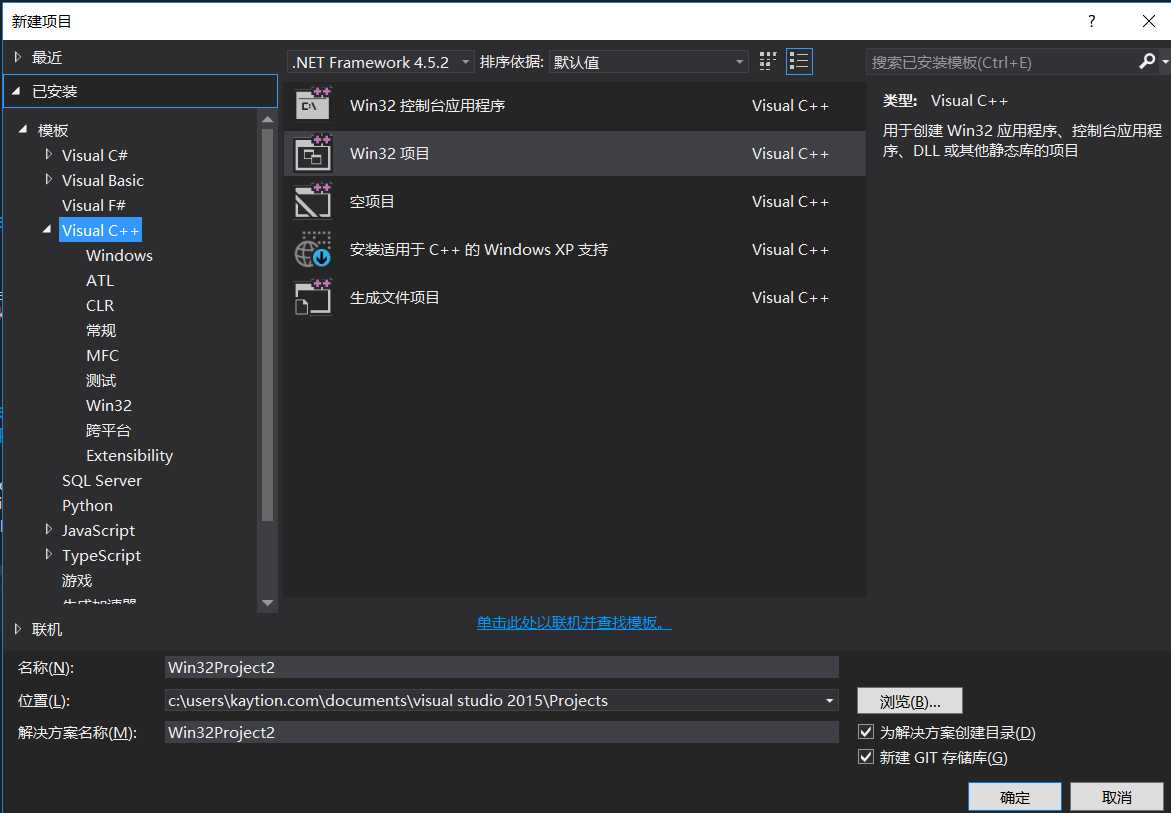This screenshot has width=1171, height=813.
Task: Expand the 联机 section
Action: 18,629
